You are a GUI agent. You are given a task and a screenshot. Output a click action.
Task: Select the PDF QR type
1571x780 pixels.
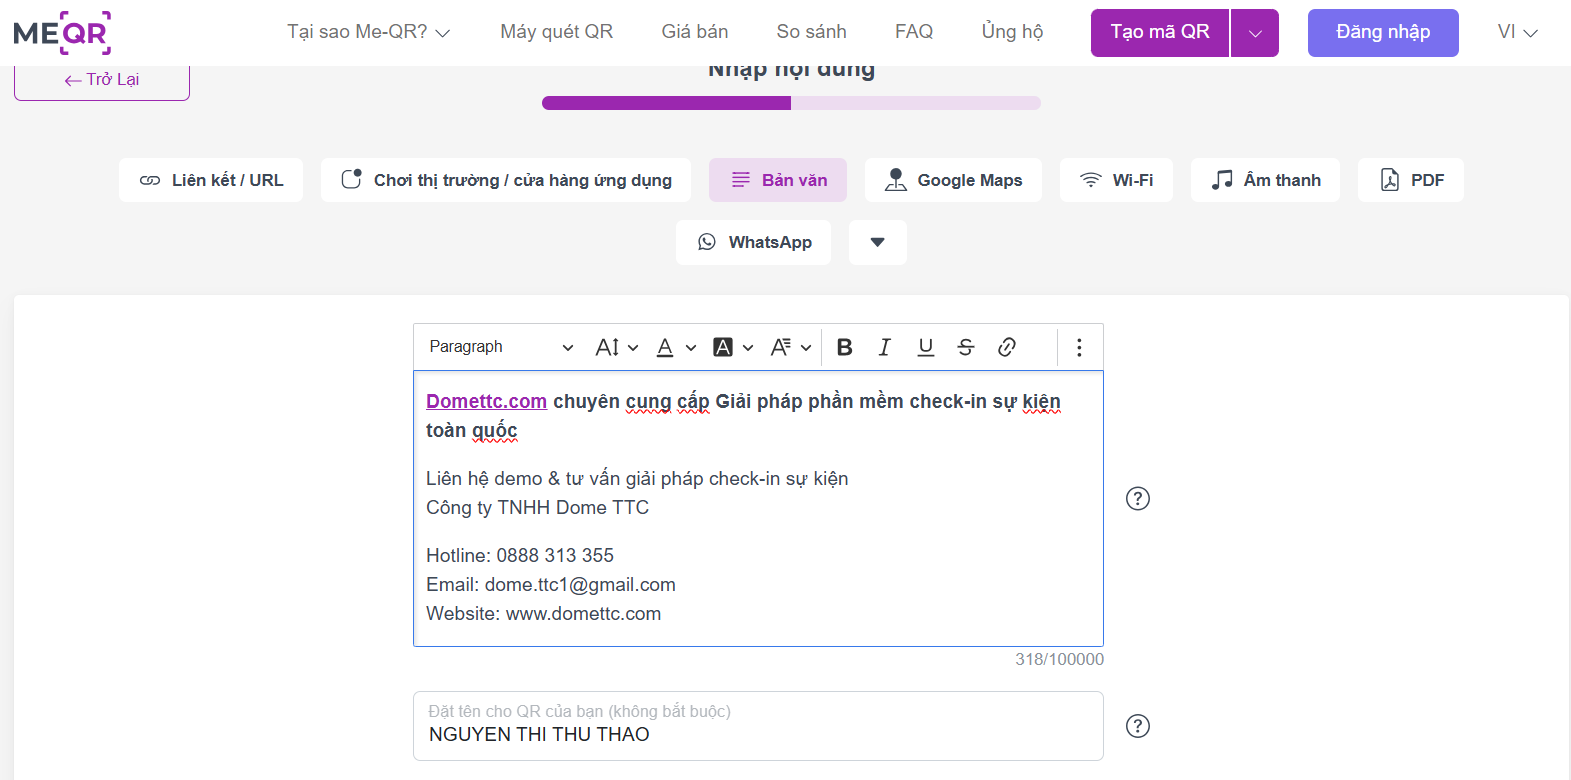click(x=1411, y=180)
